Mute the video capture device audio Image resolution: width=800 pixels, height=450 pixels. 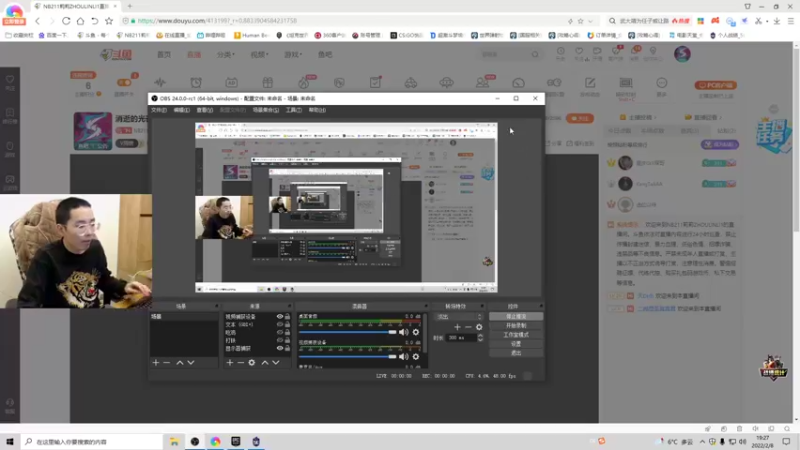pos(404,357)
